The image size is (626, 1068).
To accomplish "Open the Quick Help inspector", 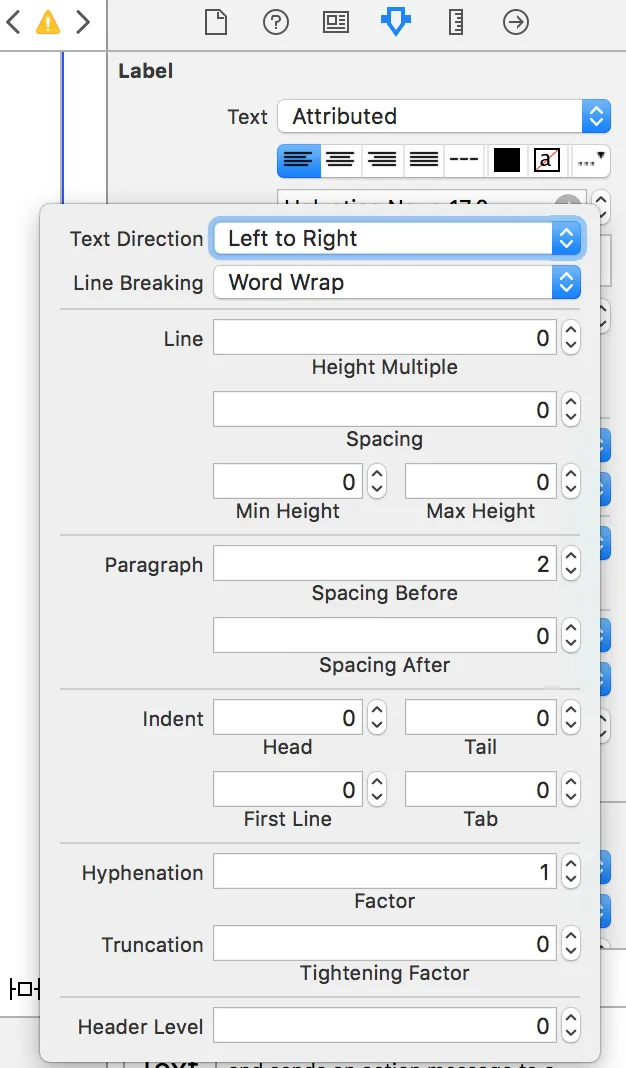I will pos(276,21).
